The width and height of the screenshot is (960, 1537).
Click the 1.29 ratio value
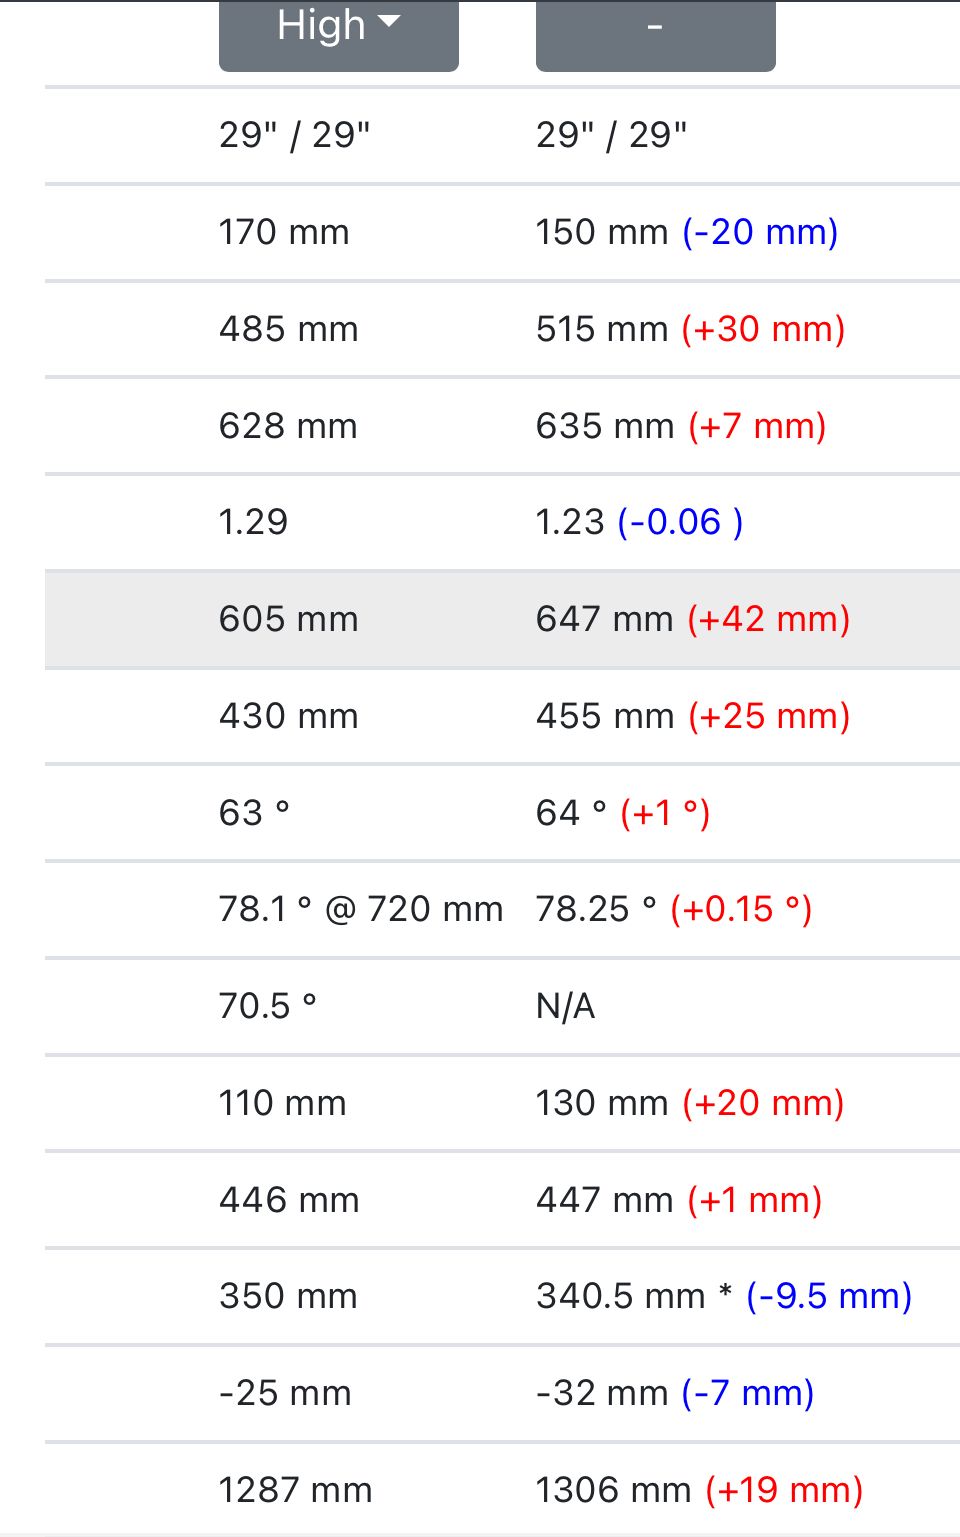[x=253, y=522]
